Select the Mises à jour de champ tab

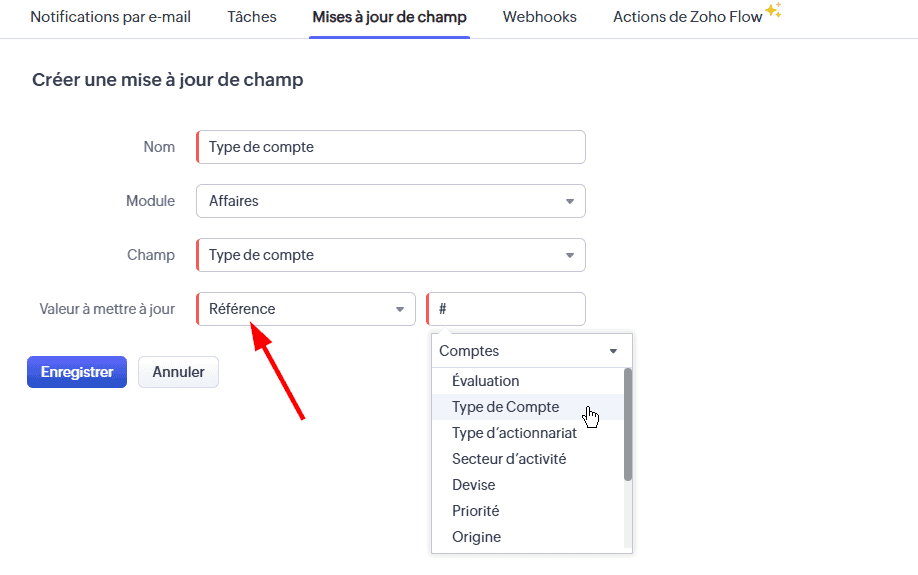tap(389, 17)
